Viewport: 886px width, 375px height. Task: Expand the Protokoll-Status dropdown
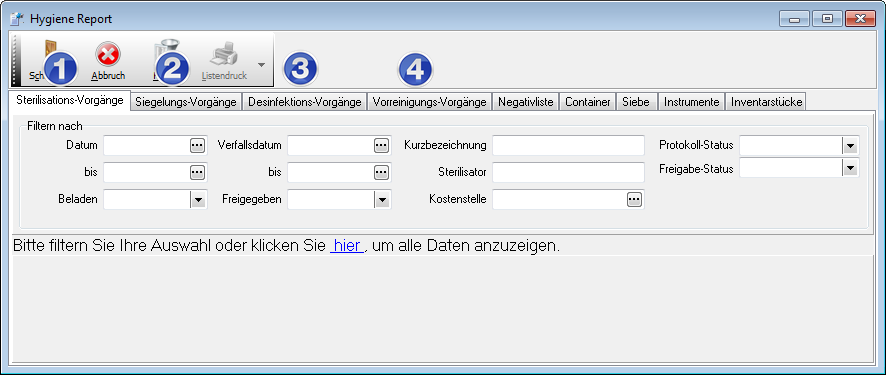coord(850,146)
